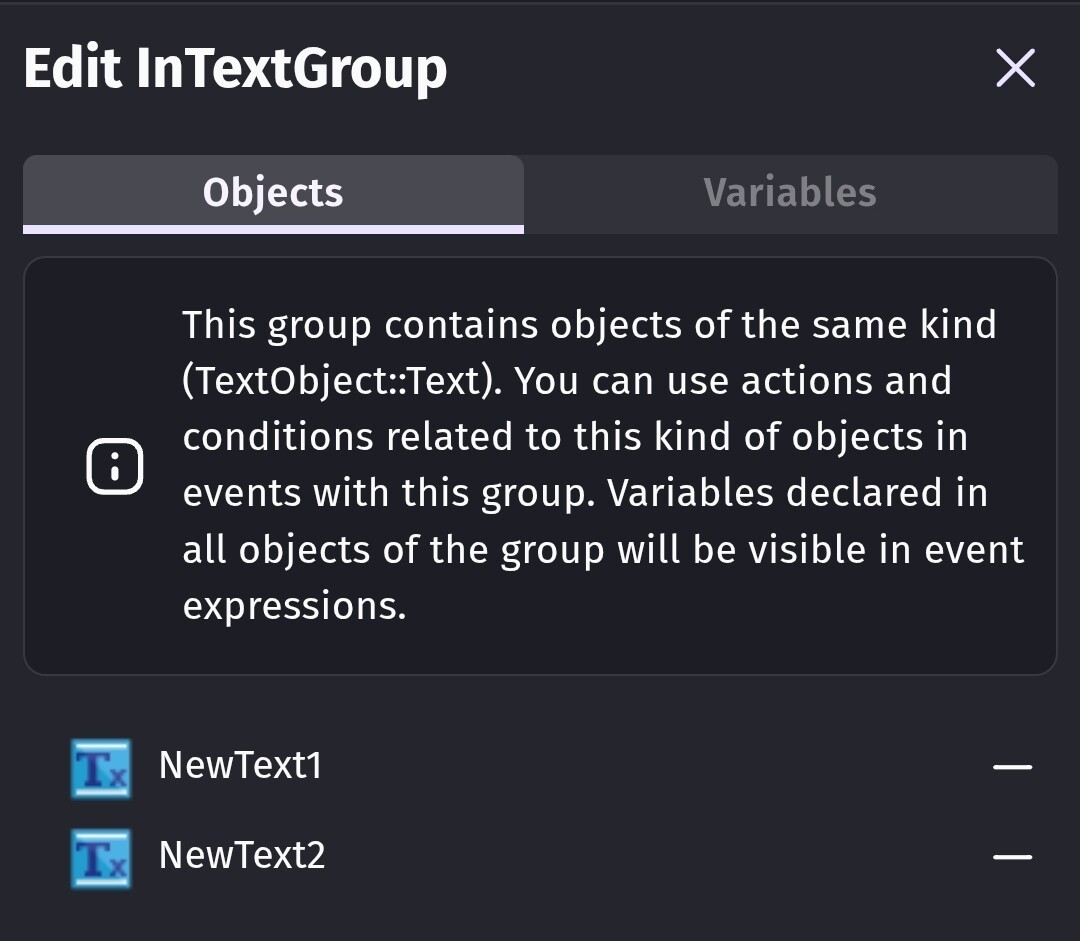Click "events with this group" text line

coord(585,493)
